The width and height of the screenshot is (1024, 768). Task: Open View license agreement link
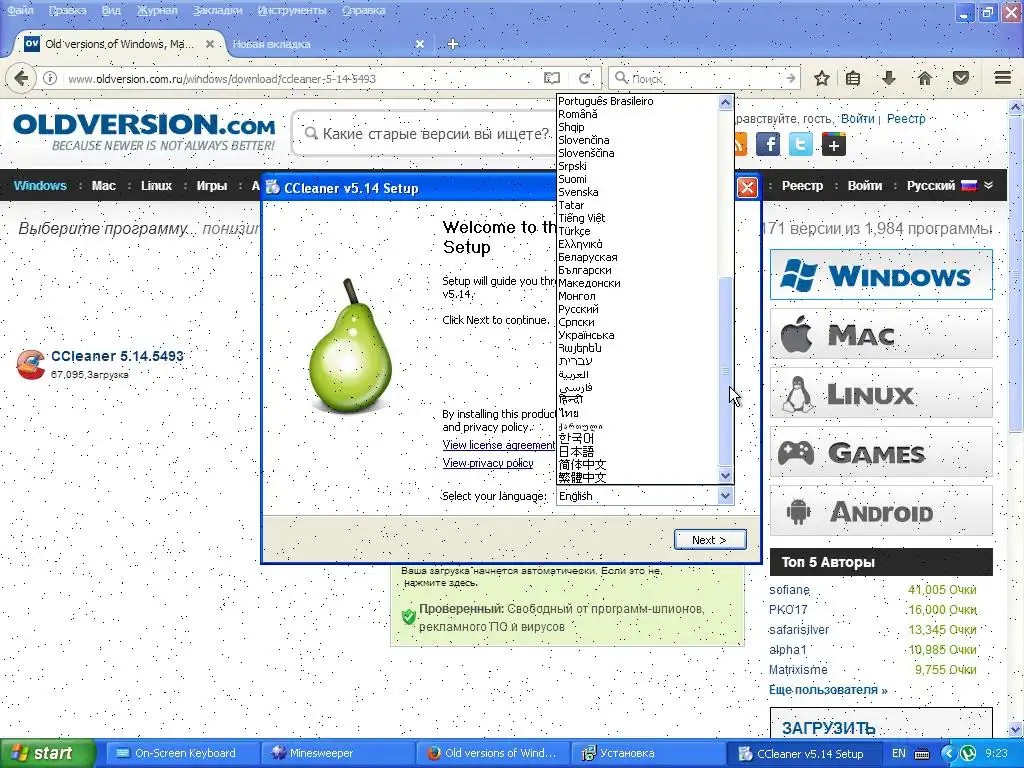coord(498,445)
